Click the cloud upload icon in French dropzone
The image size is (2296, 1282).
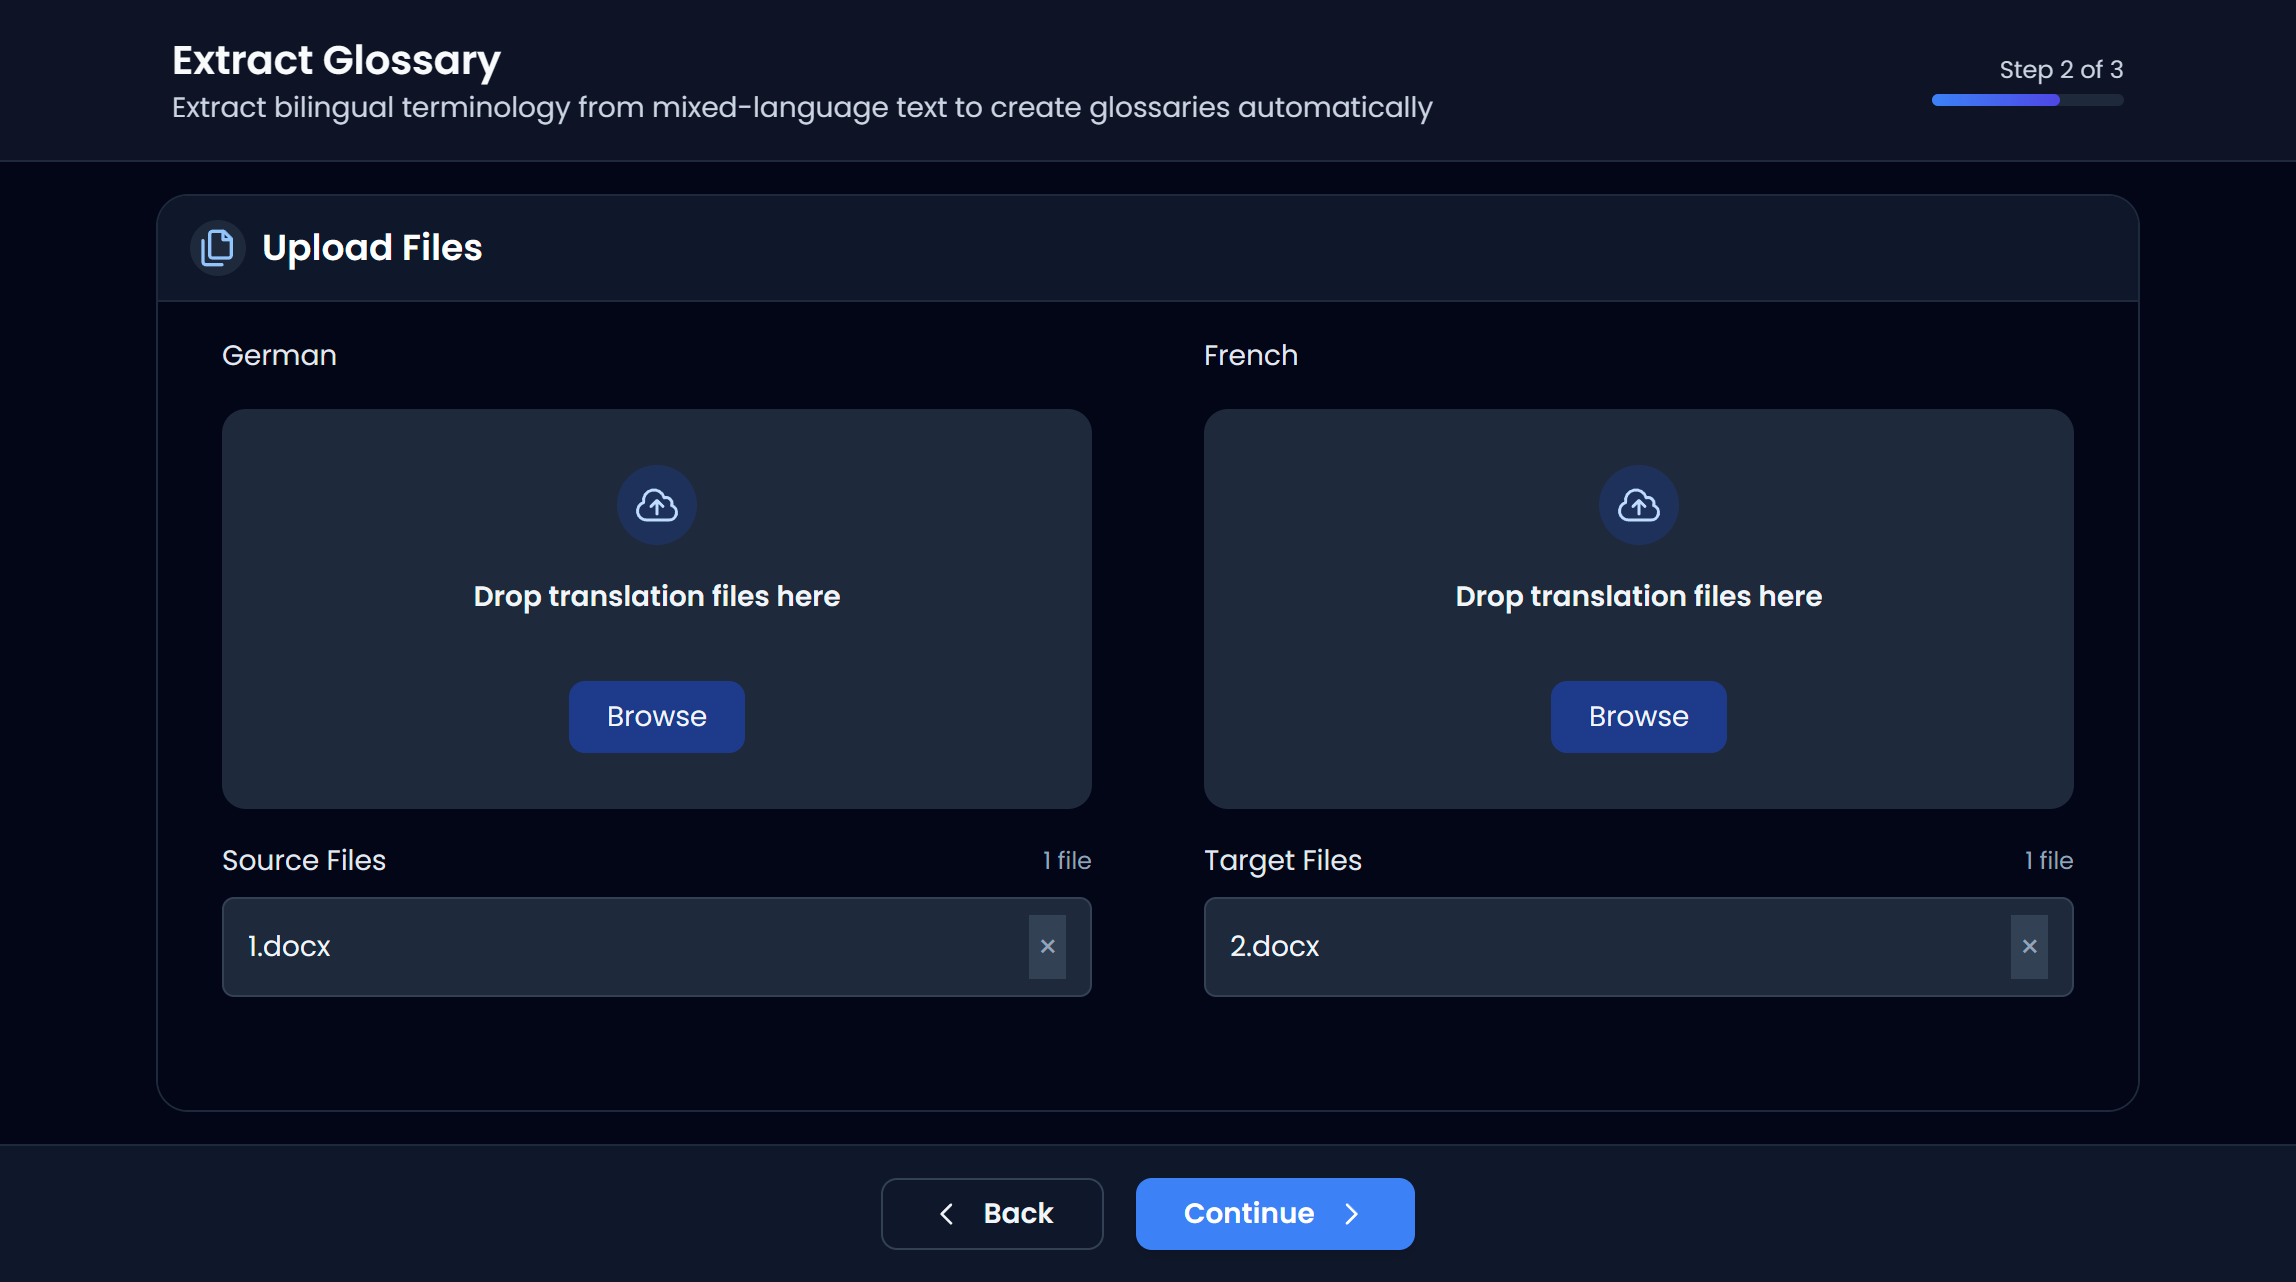[1638, 505]
